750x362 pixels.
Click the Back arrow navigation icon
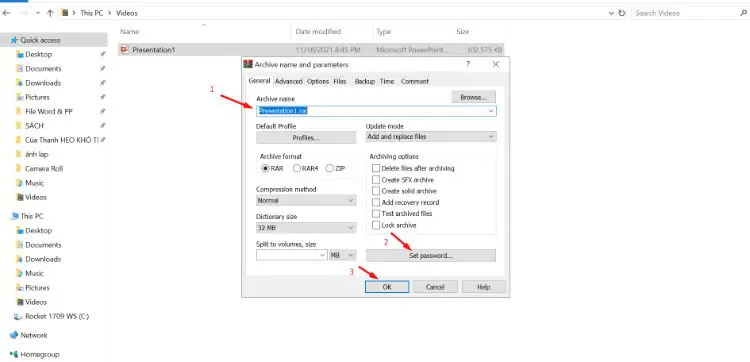[x=6, y=13]
